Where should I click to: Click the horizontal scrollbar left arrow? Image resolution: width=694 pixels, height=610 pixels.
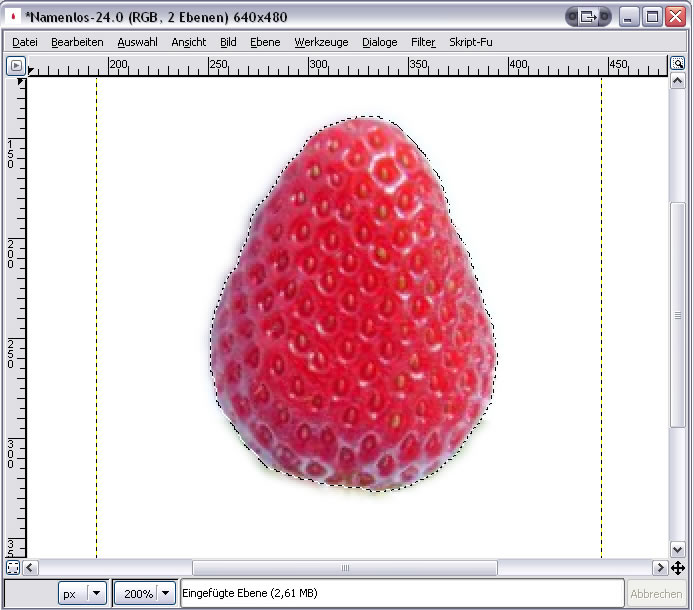pos(32,567)
